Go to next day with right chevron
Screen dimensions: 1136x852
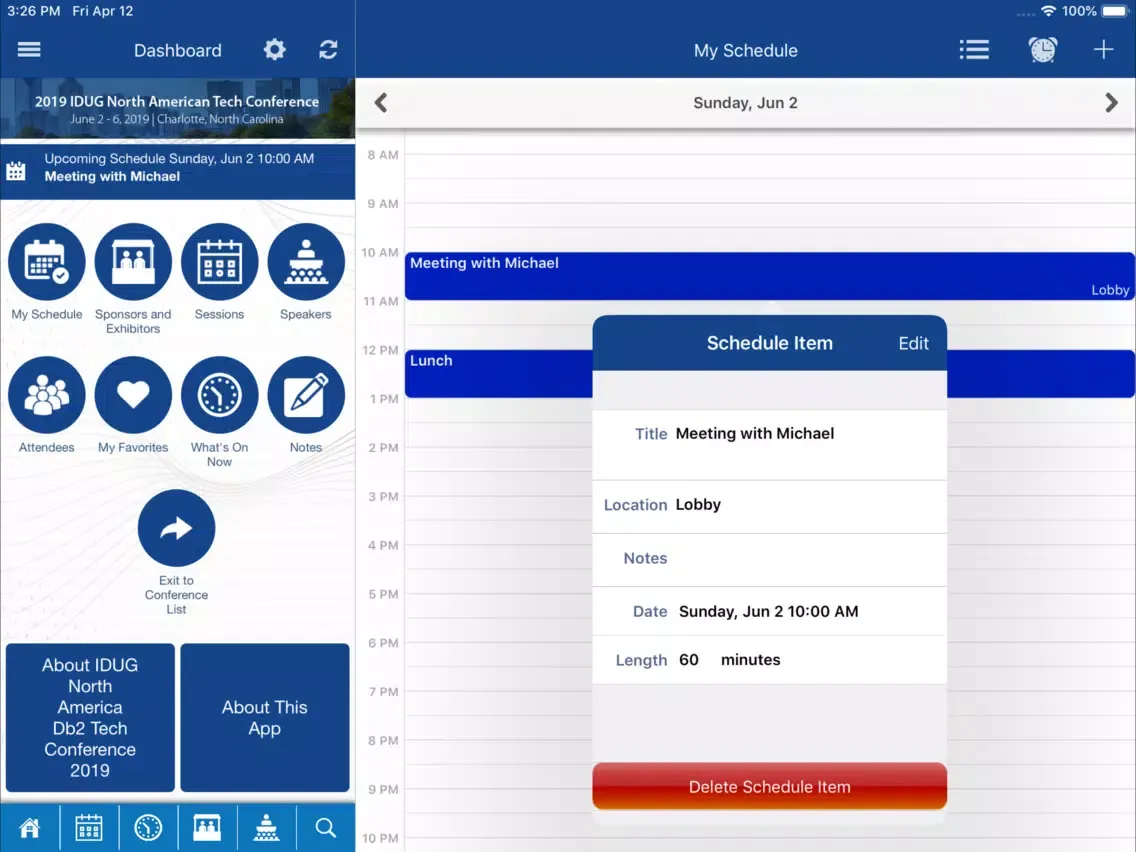(1111, 103)
